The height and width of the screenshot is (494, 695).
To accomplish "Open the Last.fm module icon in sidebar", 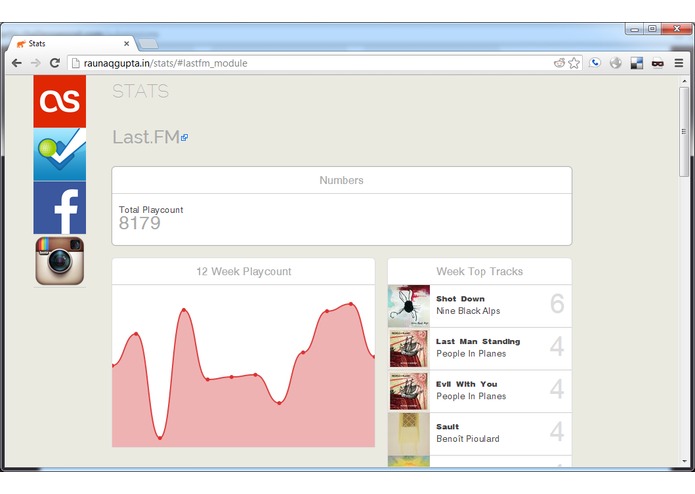I will pos(59,101).
